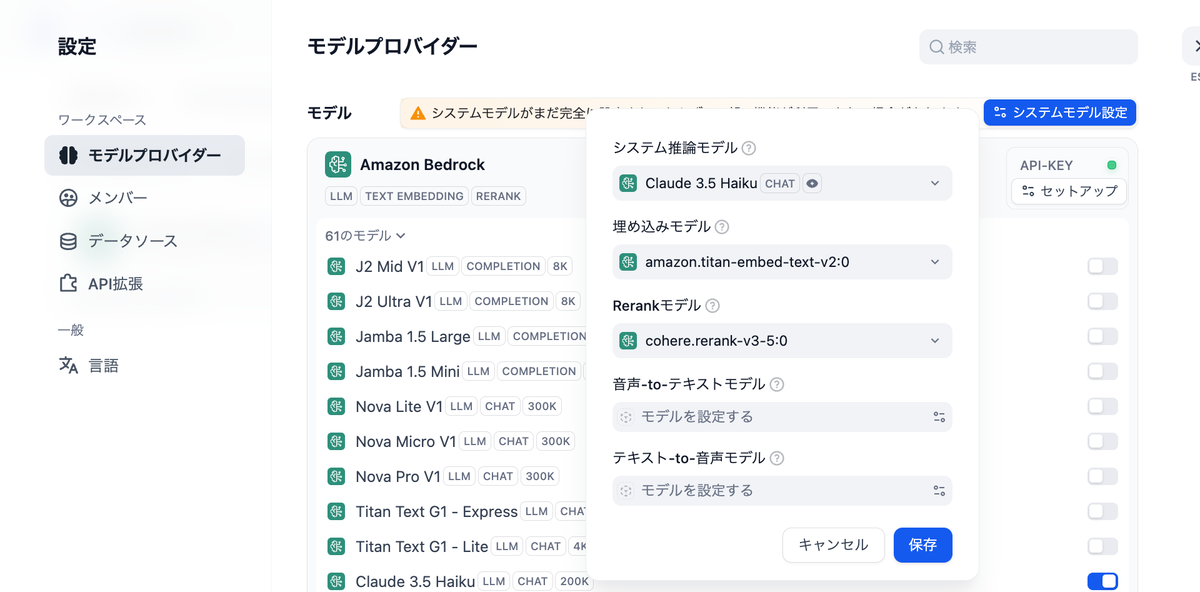Screen dimensions: 1200x592
Task: Click the システムモデル設定 button
Action: coord(1060,113)
